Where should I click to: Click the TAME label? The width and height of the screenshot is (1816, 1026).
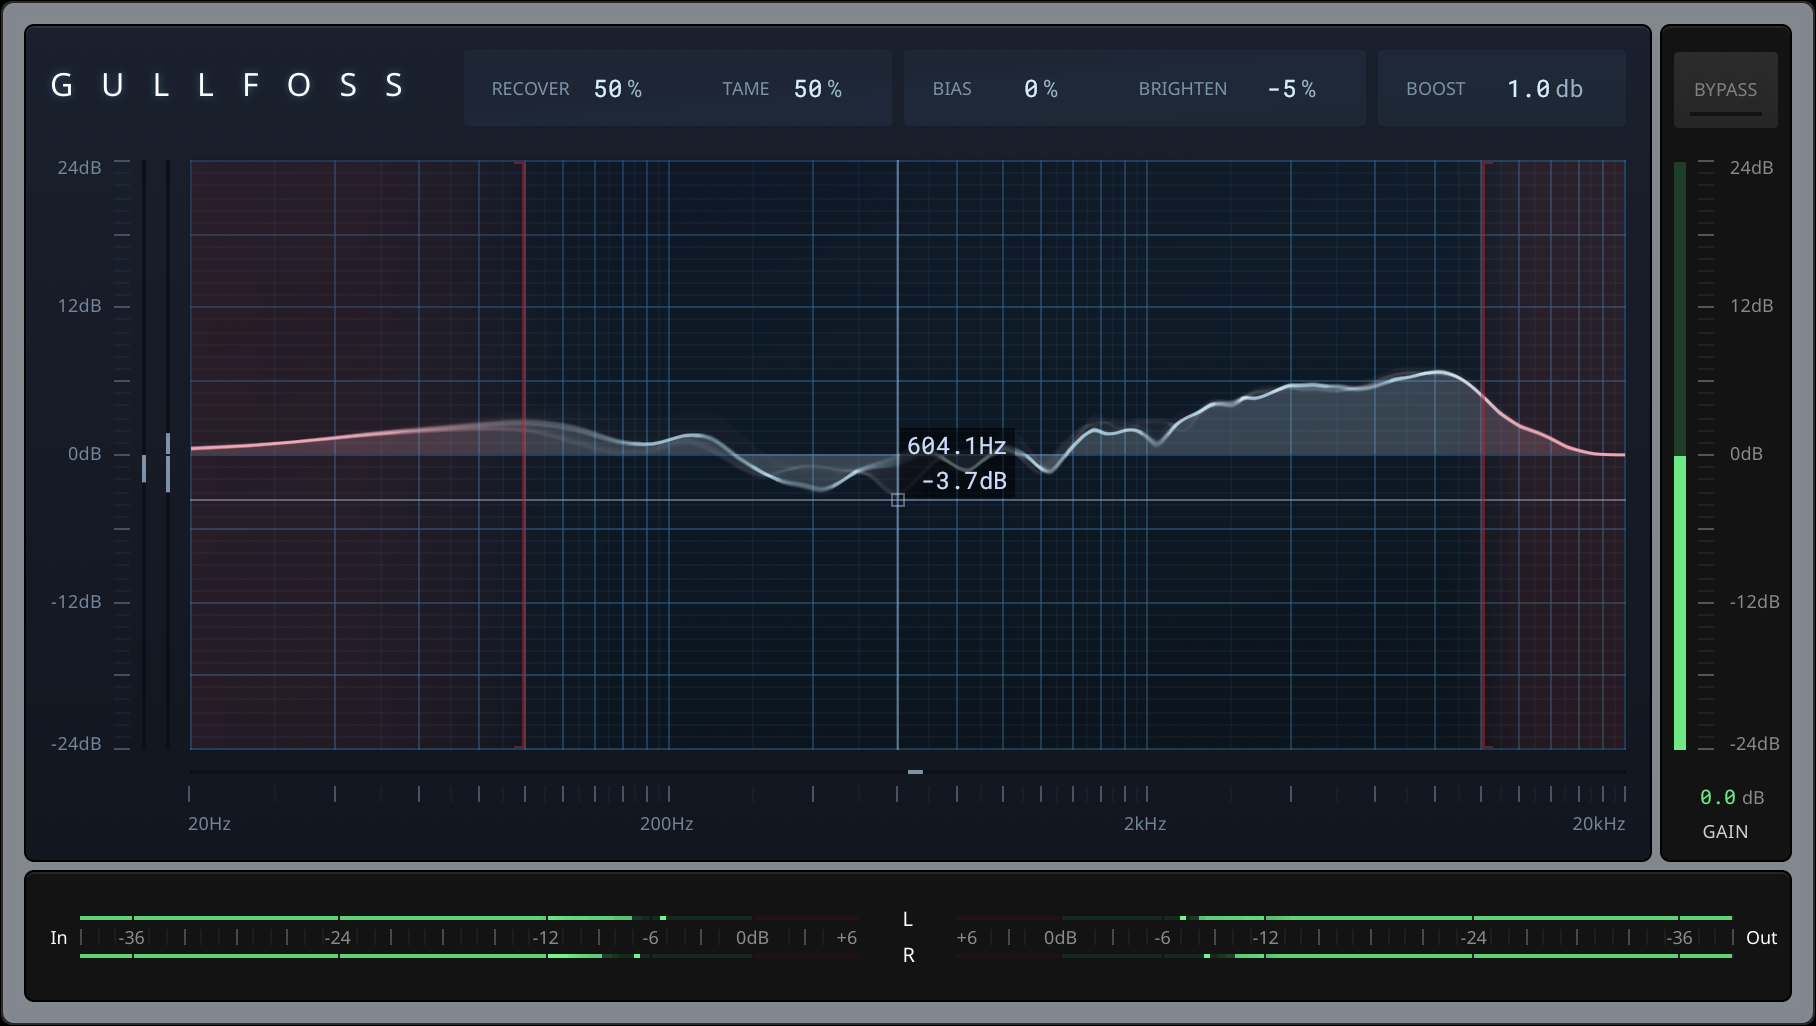(x=746, y=89)
